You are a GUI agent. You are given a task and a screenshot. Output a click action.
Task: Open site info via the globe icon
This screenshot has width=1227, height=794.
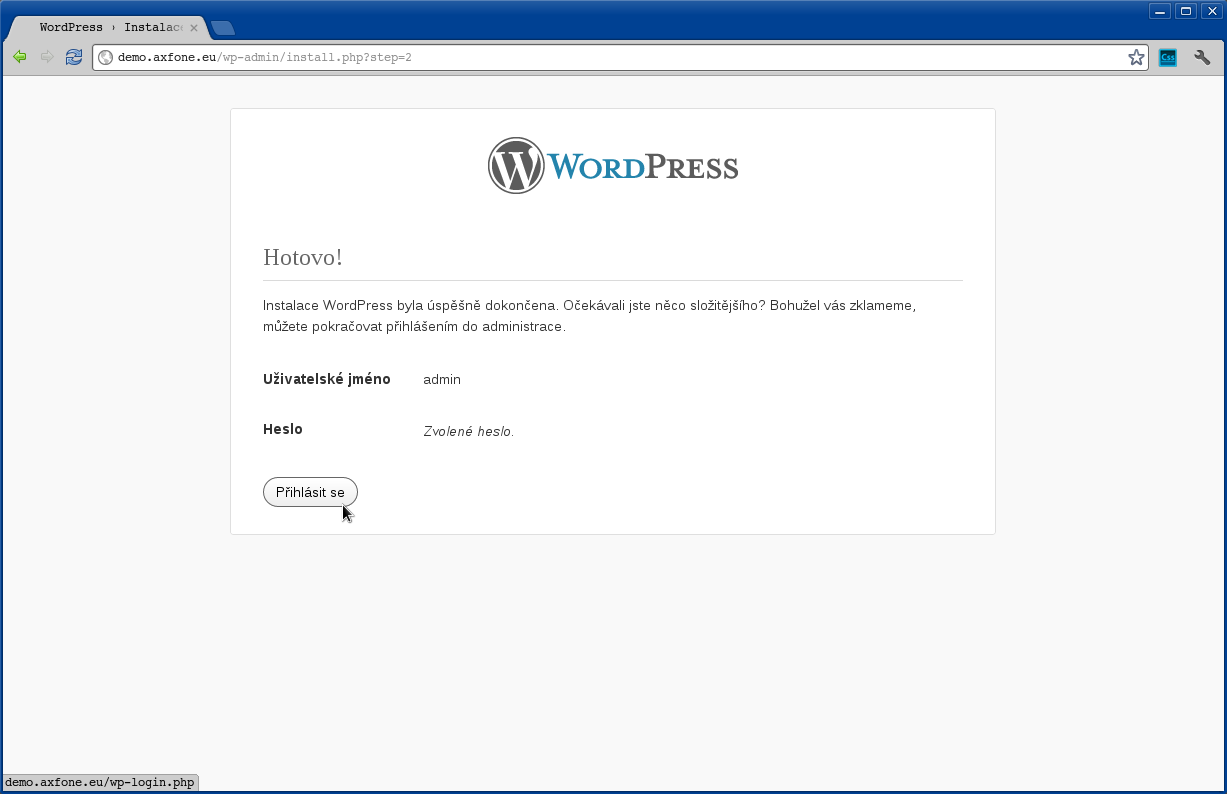[x=105, y=58]
